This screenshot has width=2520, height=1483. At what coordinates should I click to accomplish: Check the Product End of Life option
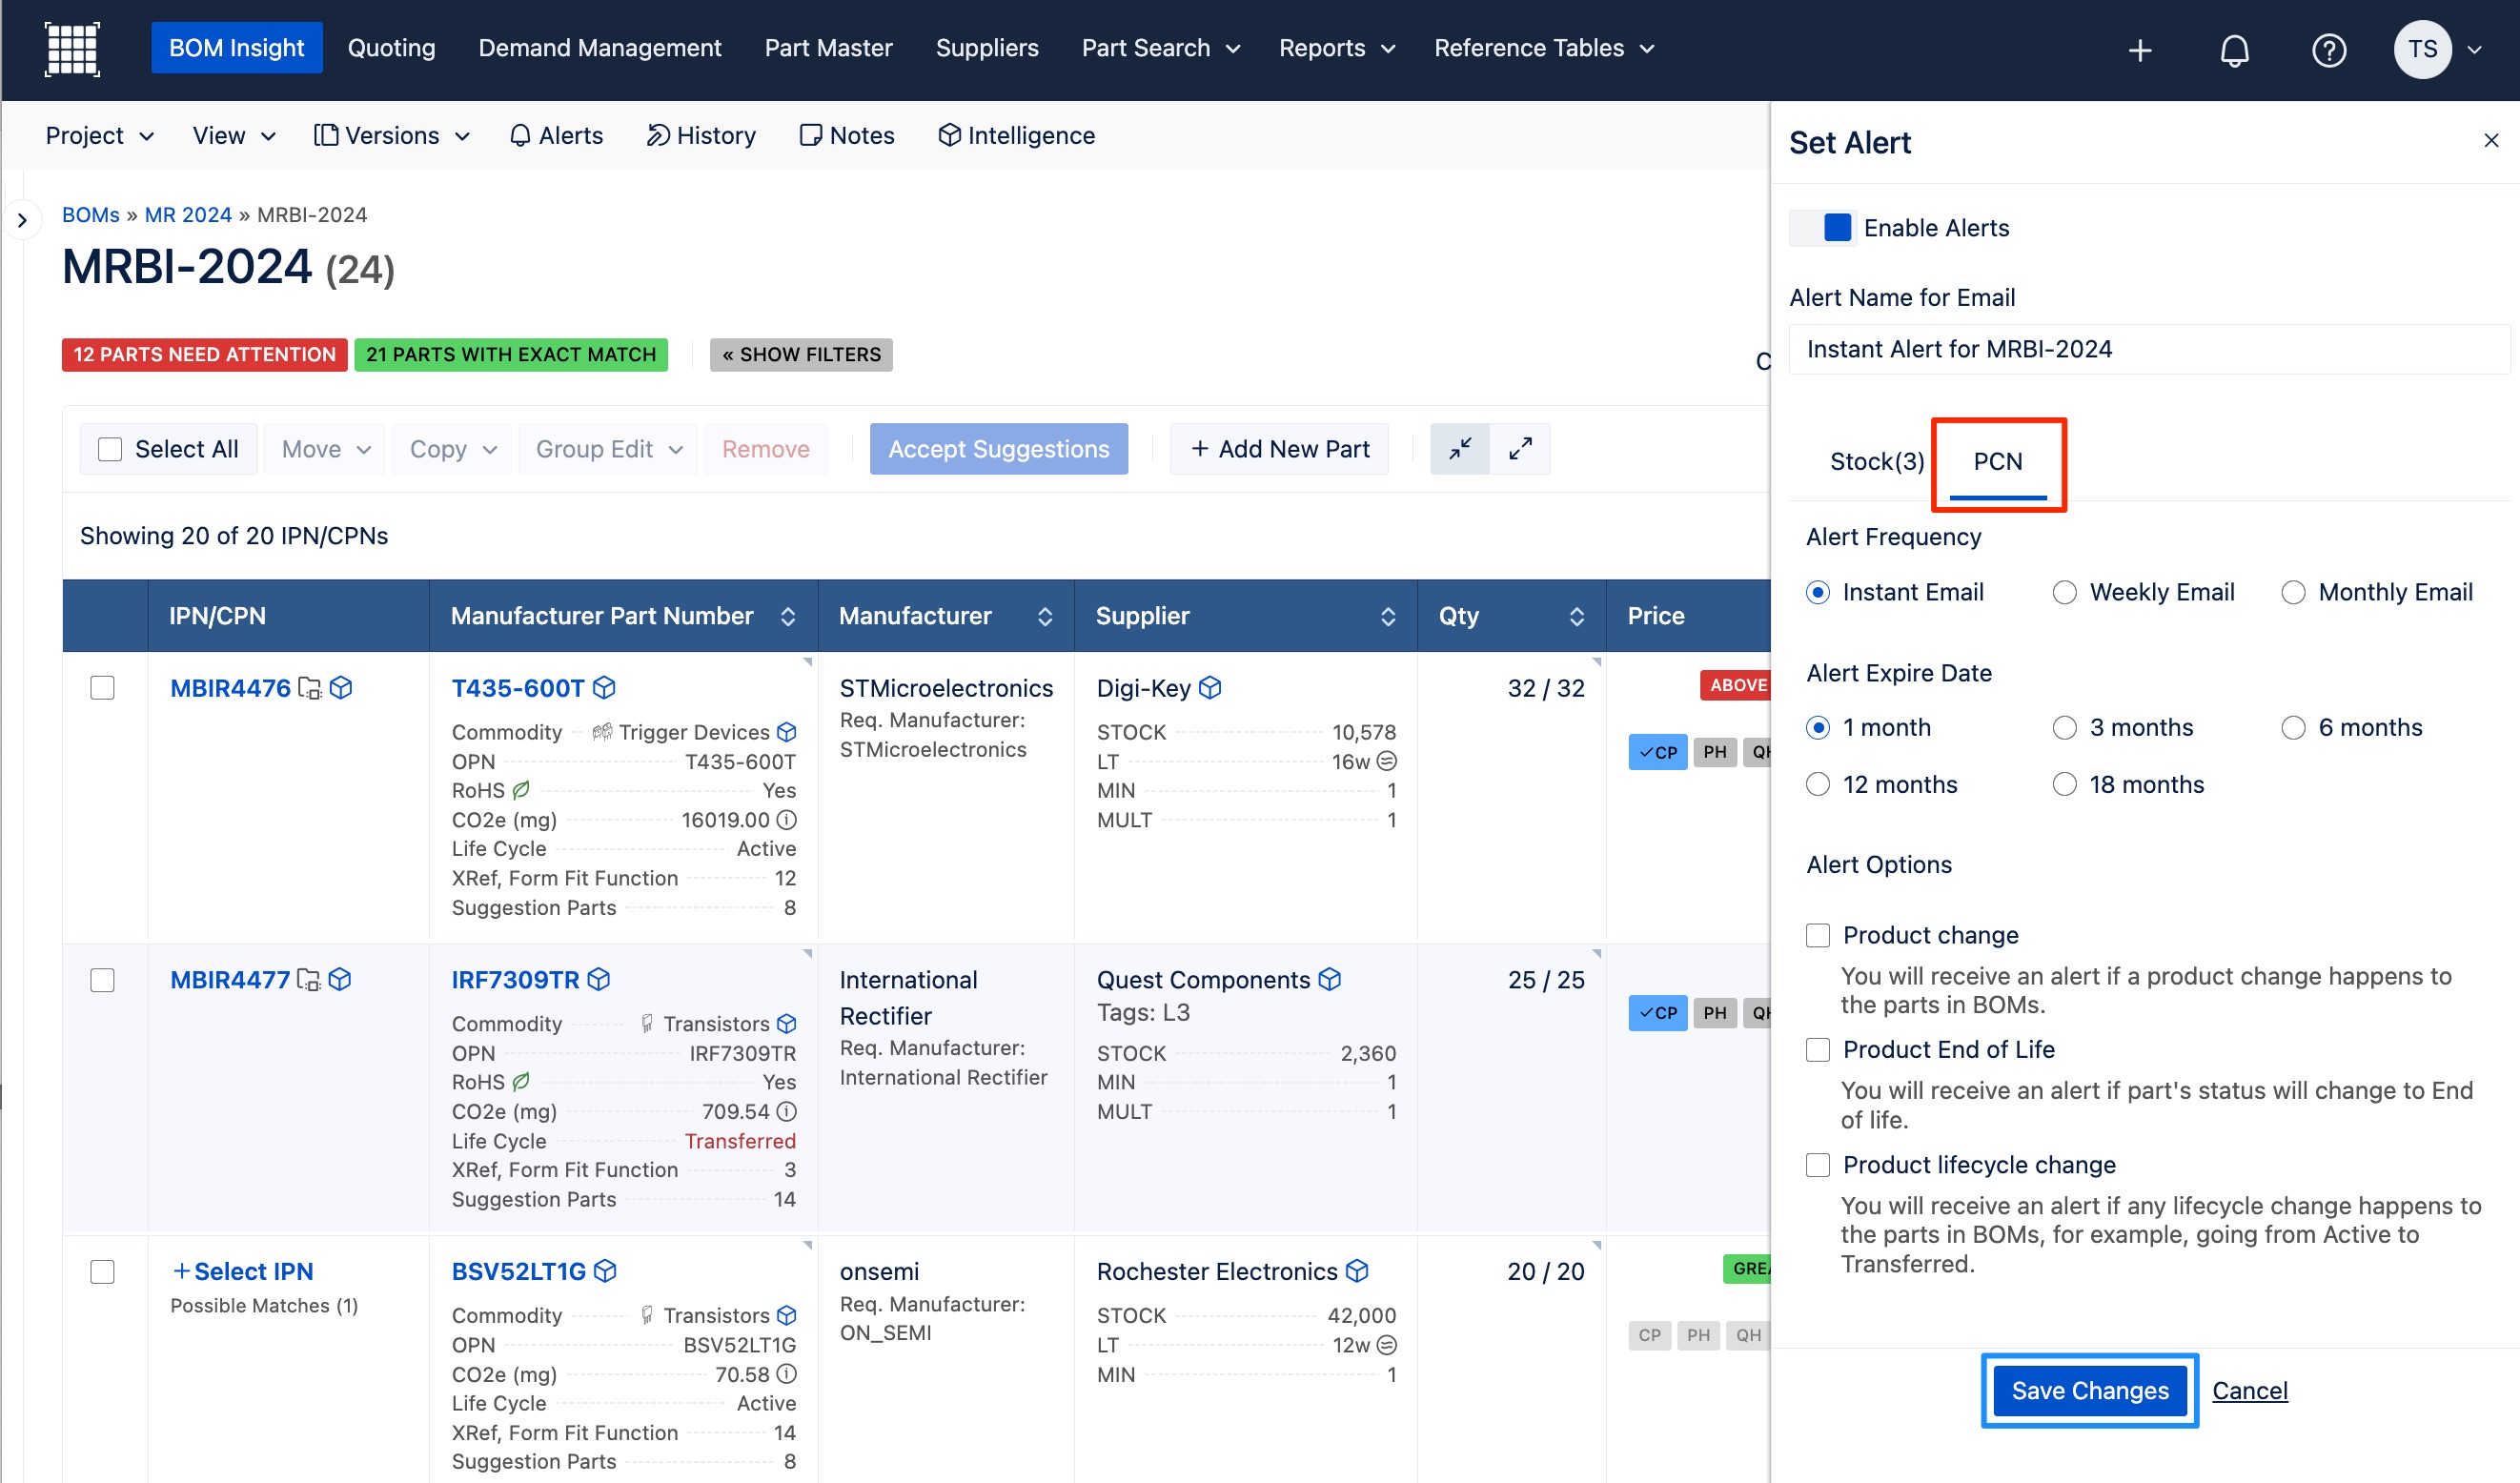(1818, 1049)
